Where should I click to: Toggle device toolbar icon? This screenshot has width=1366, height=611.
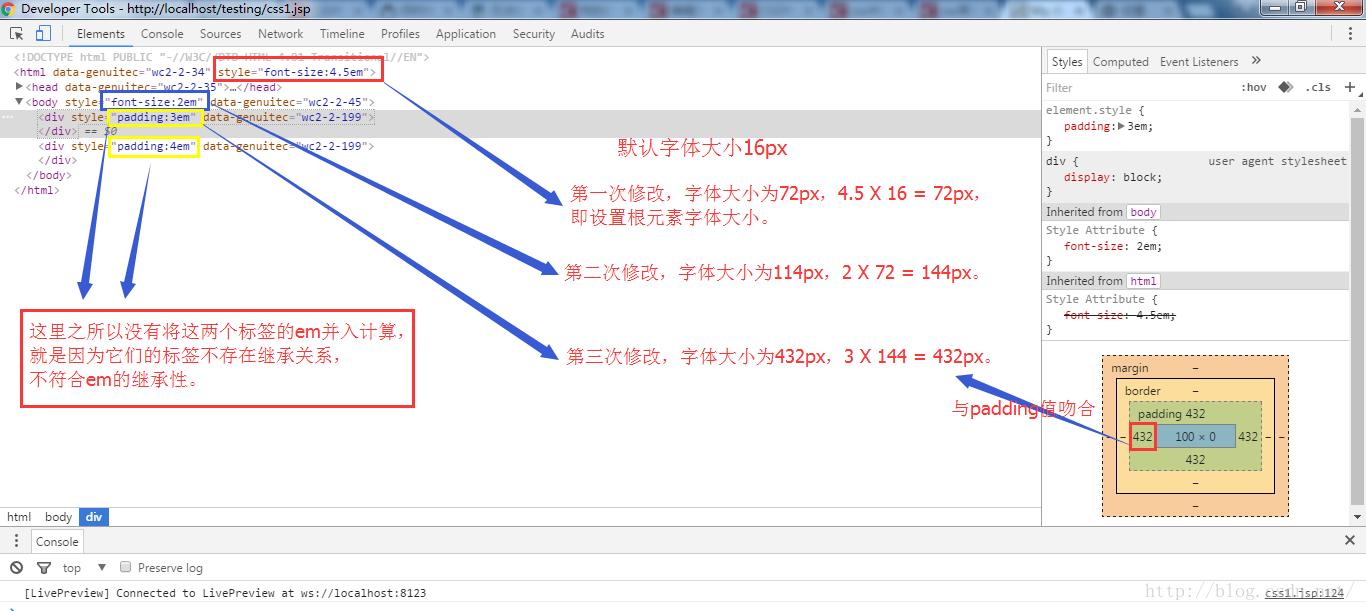[44, 33]
